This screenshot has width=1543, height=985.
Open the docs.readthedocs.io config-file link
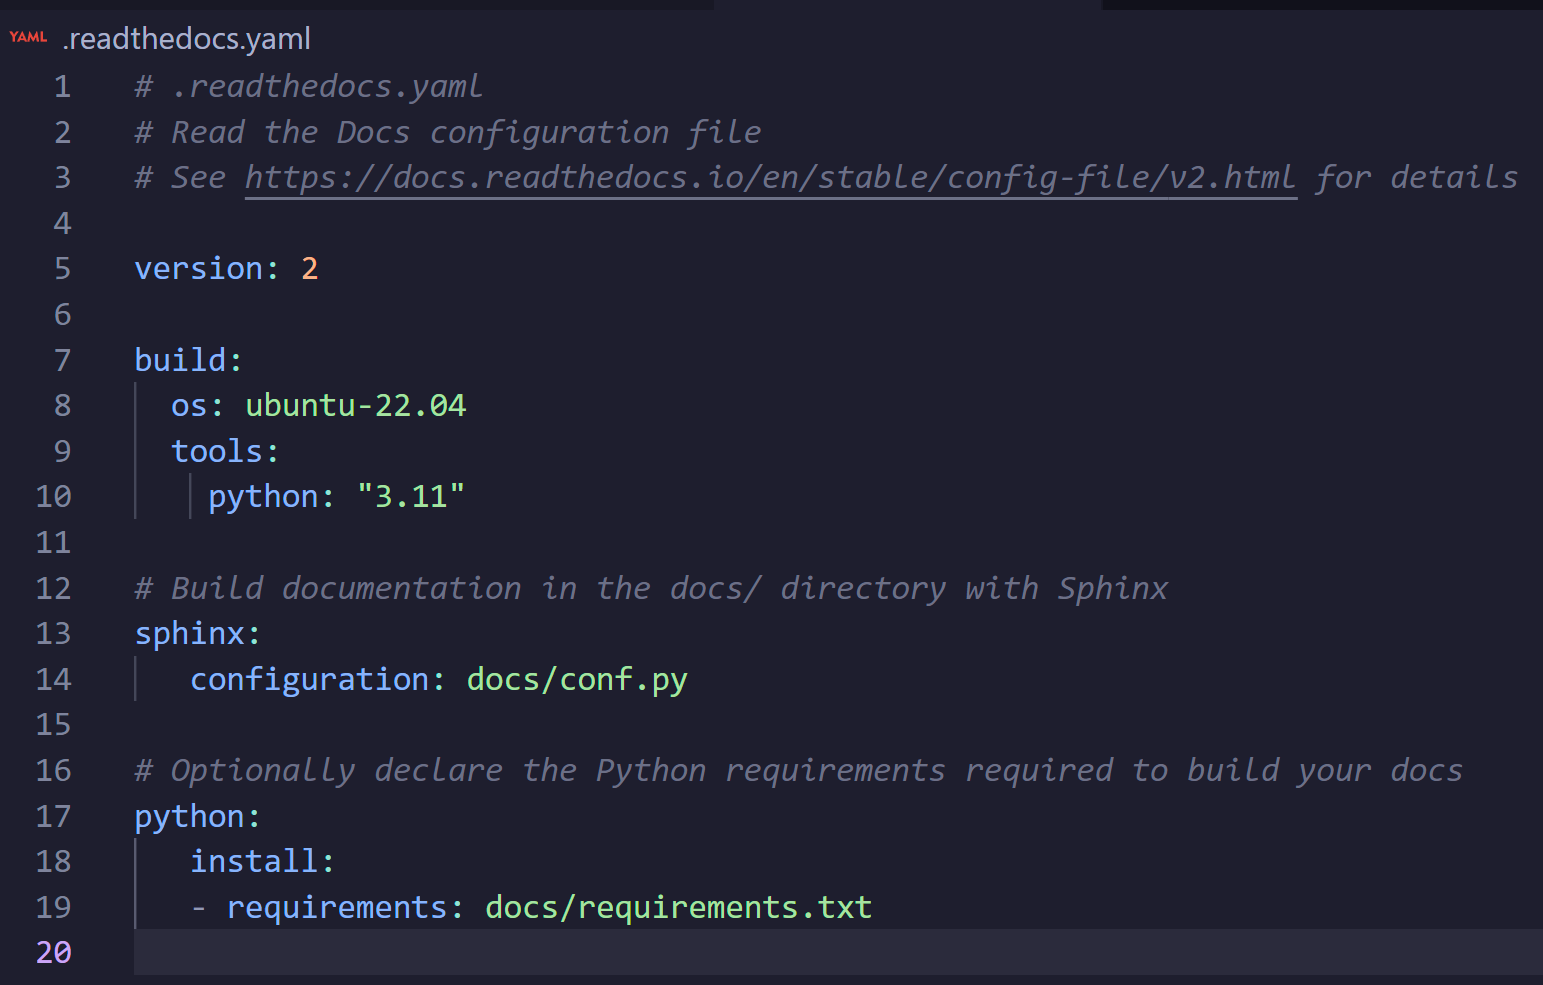[x=771, y=178]
